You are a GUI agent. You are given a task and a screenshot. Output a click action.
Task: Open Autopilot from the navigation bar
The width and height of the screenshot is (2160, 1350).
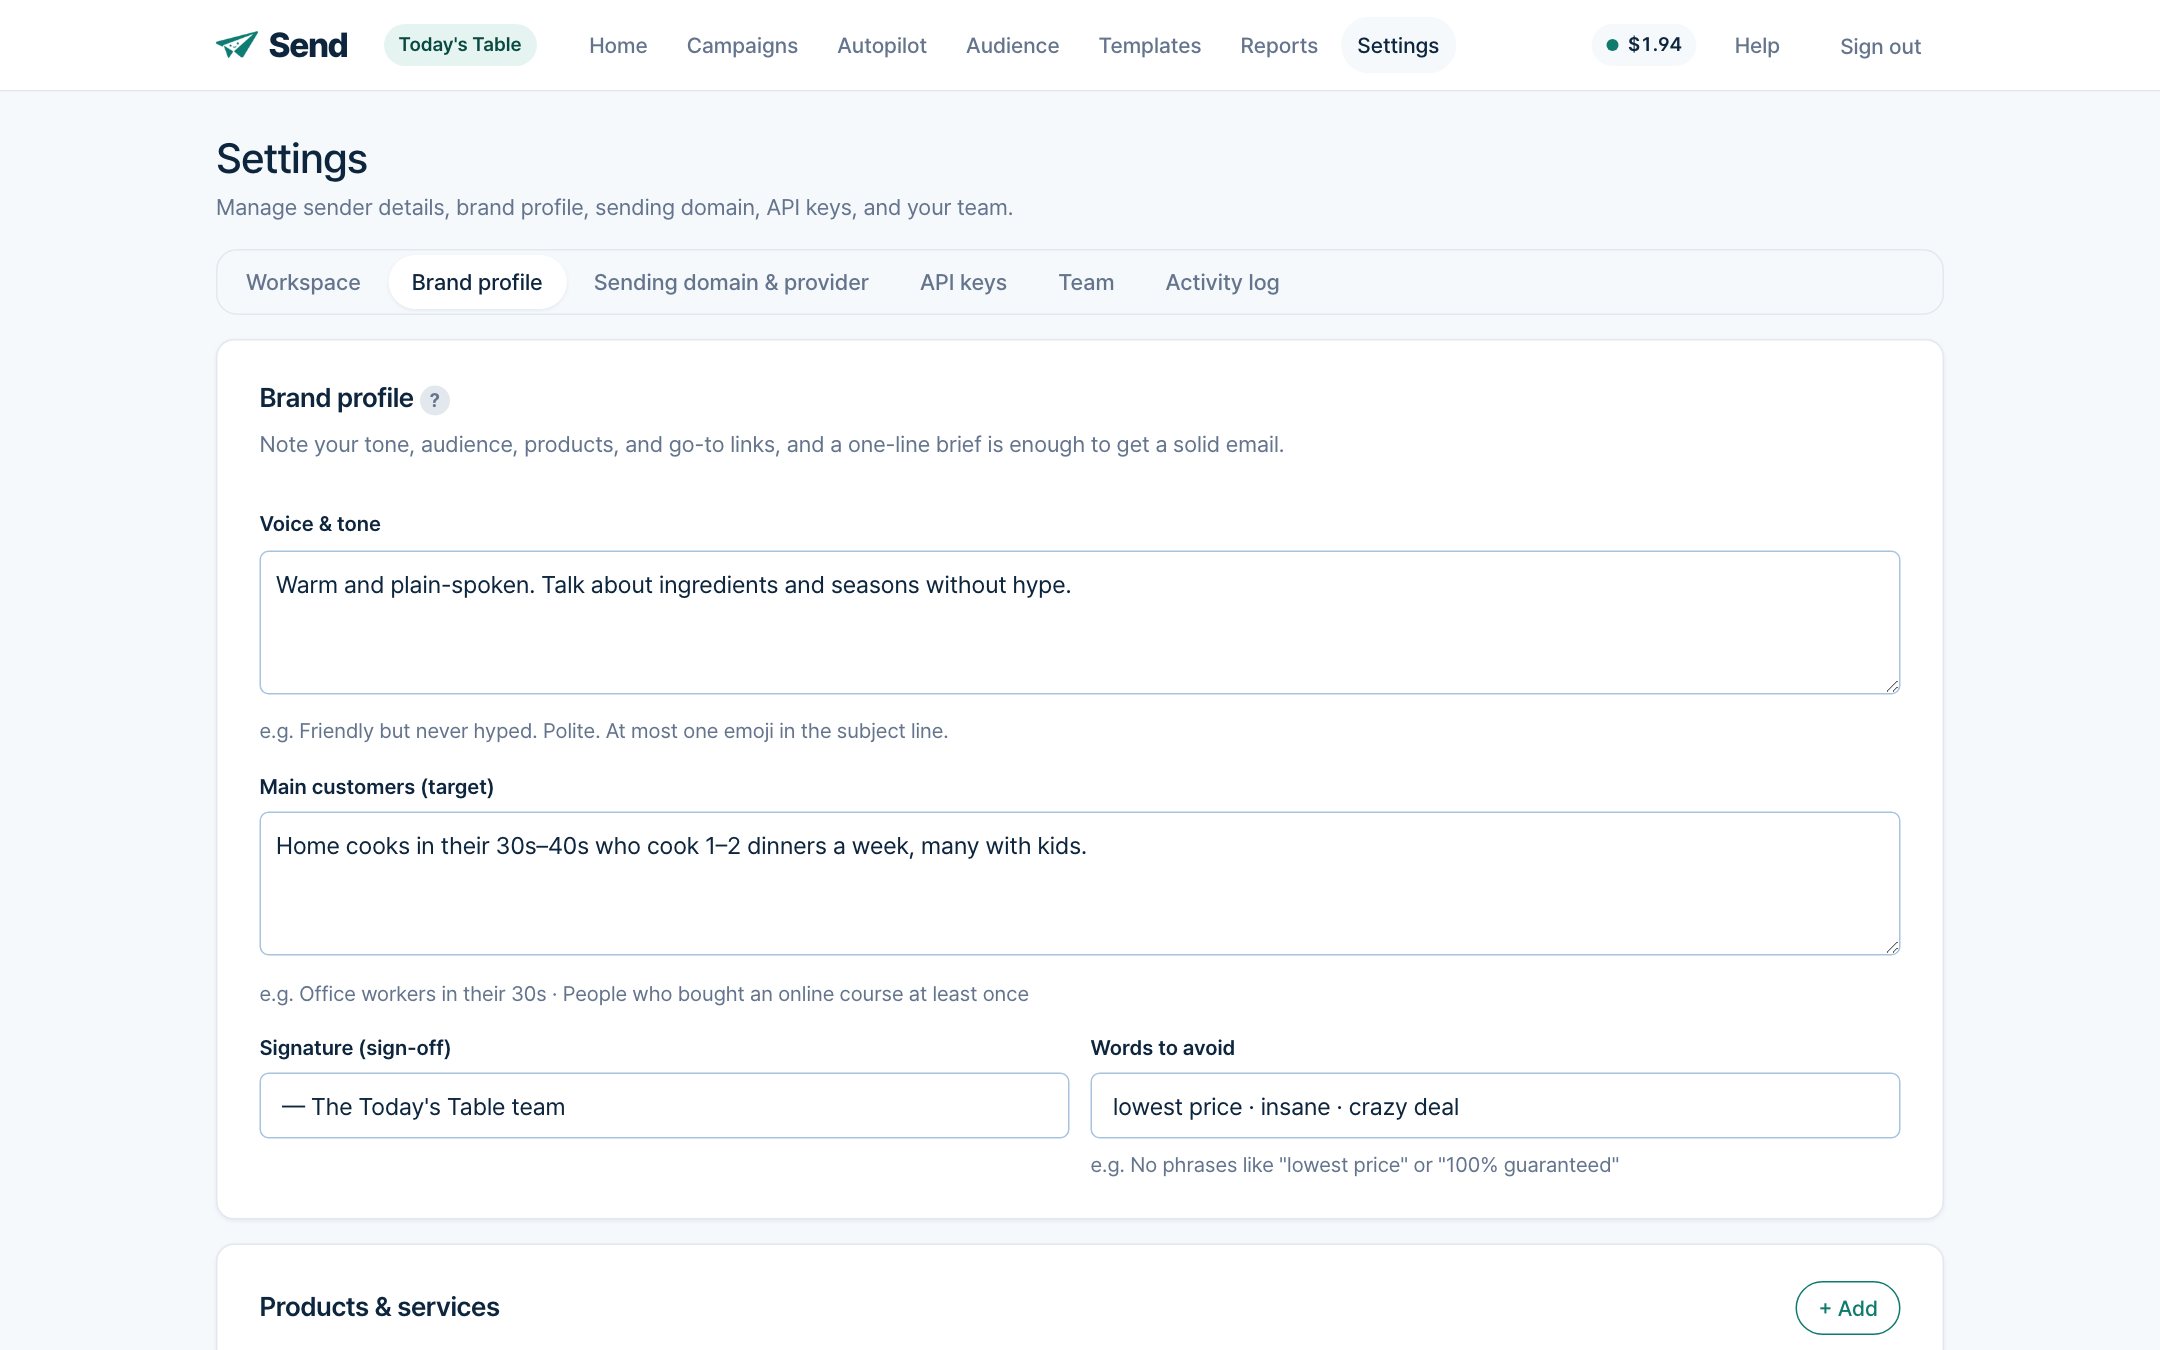point(882,45)
